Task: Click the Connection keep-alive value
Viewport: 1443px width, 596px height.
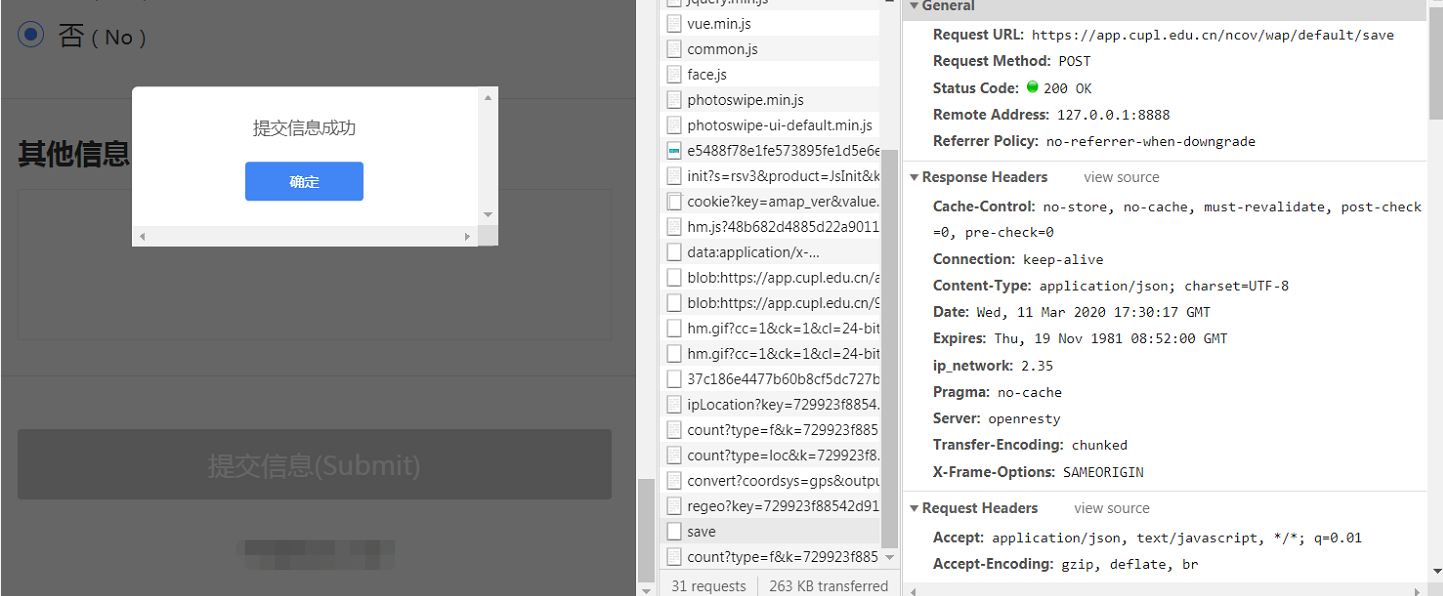Action: pos(1063,259)
